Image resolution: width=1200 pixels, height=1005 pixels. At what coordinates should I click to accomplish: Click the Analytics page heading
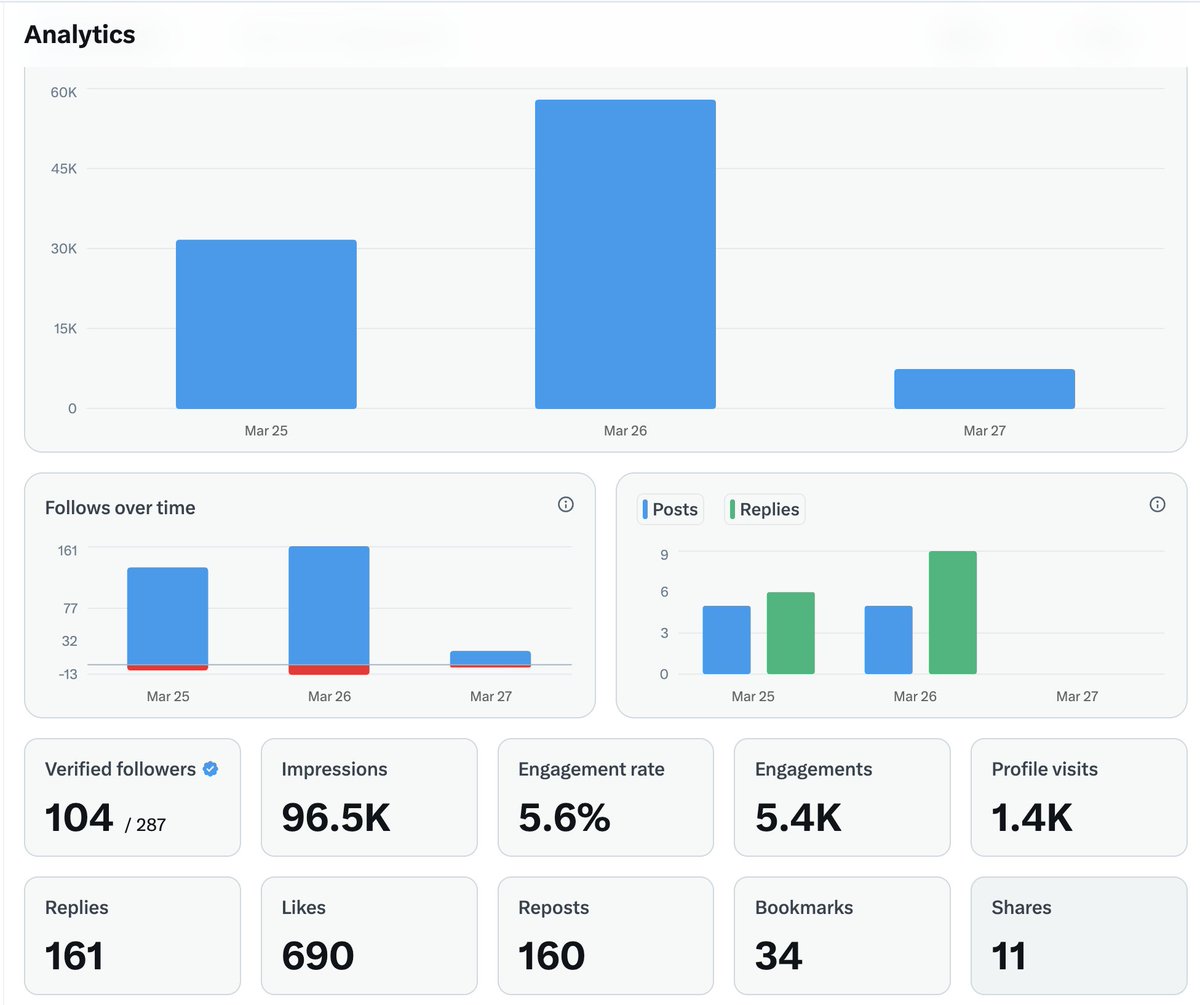click(79, 34)
